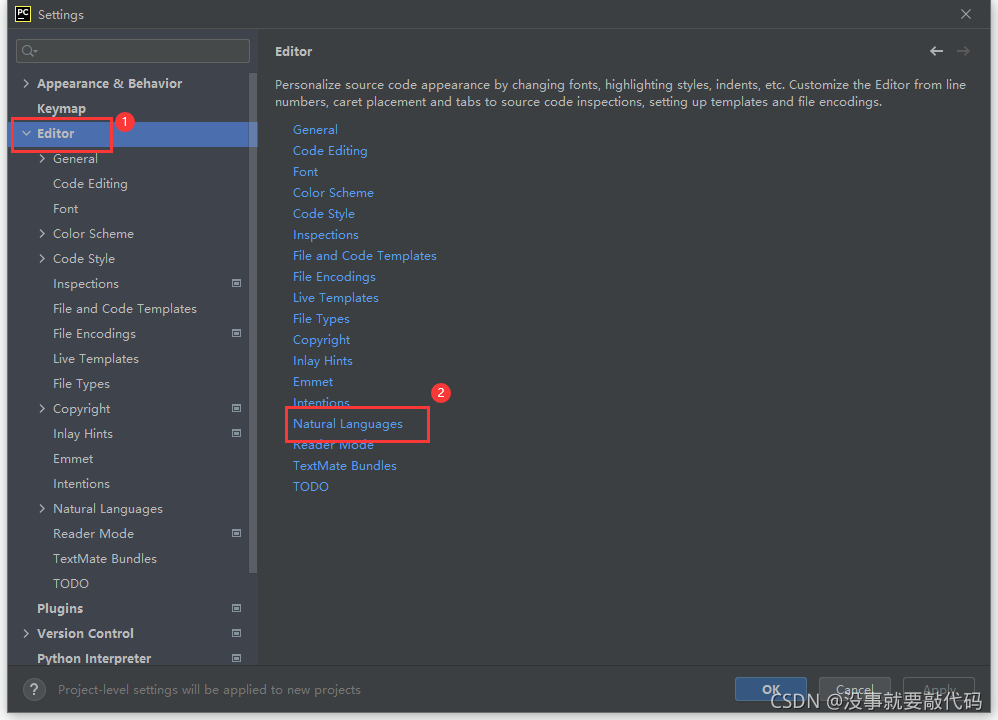Open the Color Scheme link
The image size is (998, 720).
(x=333, y=193)
